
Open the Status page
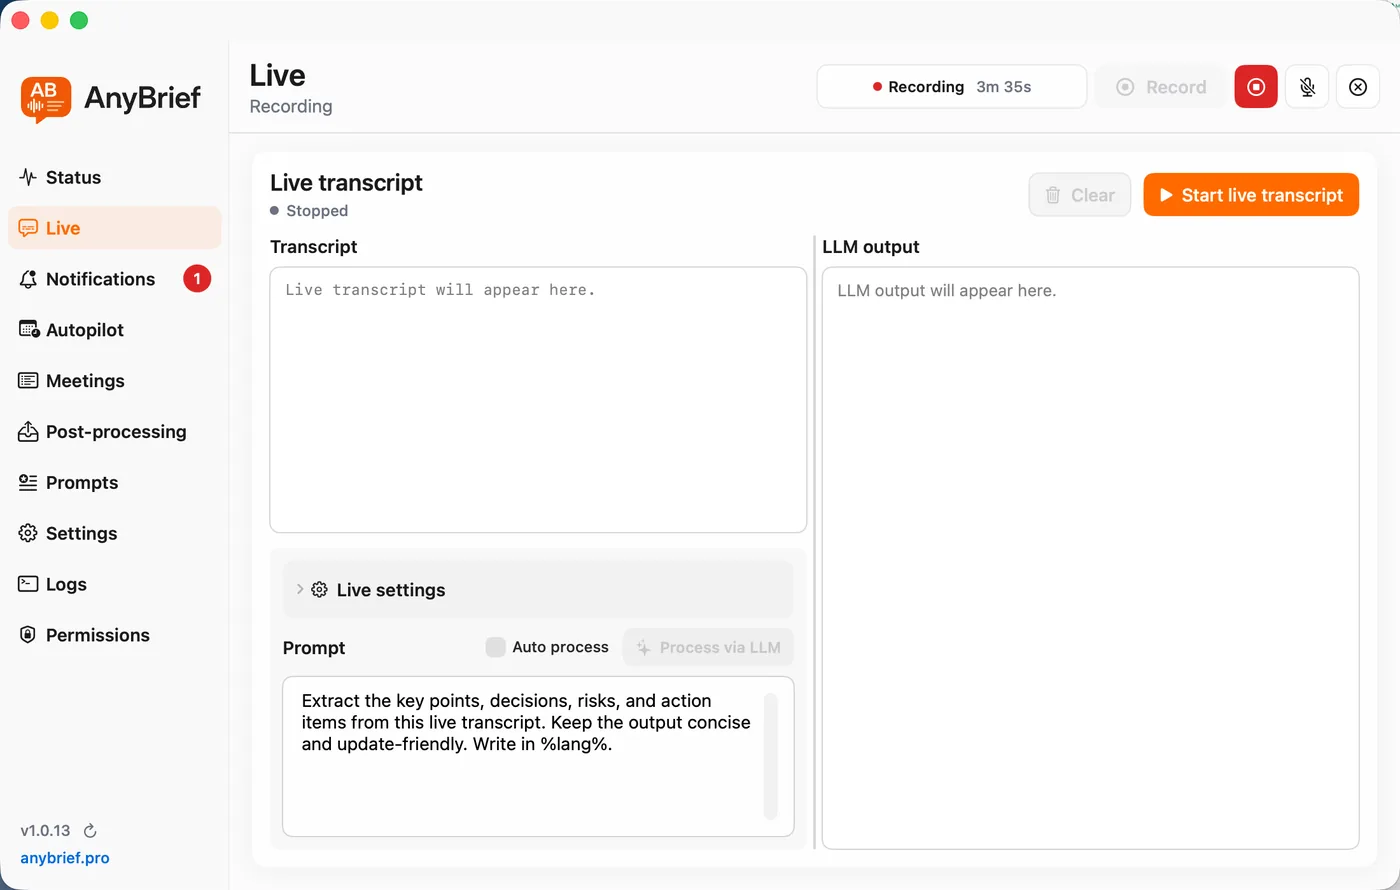(114, 177)
